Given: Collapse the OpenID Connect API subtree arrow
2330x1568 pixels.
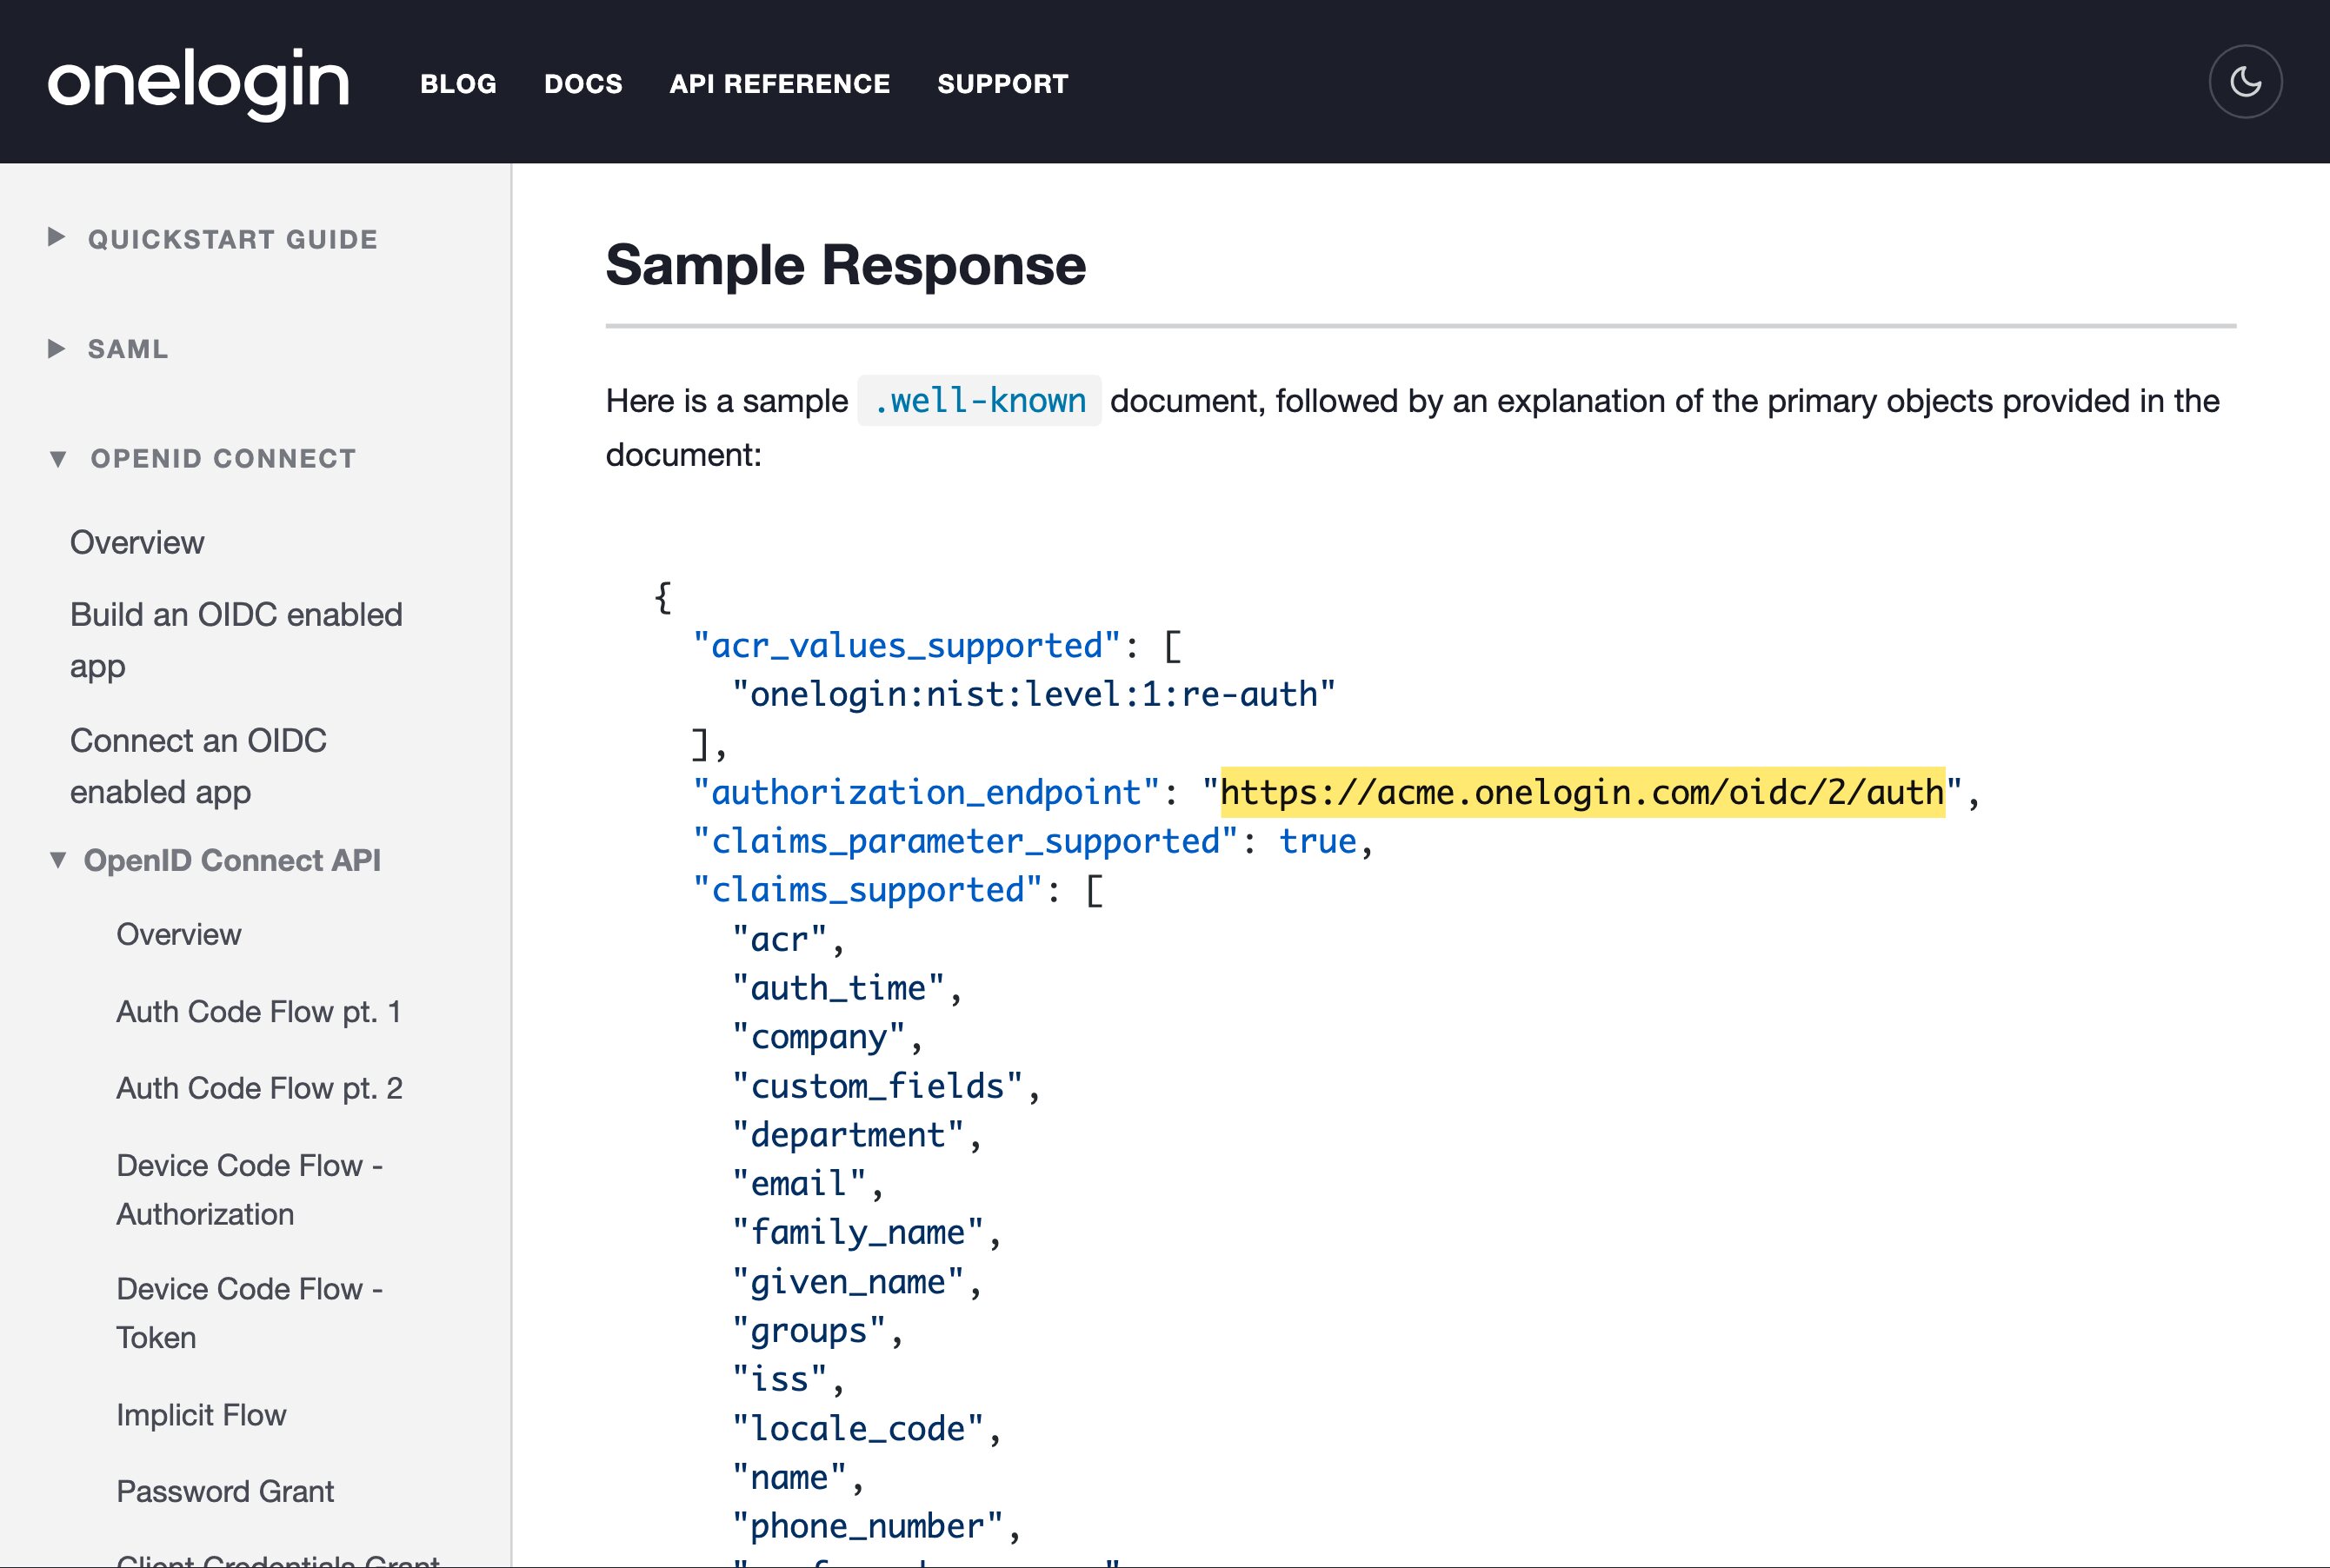Looking at the screenshot, I should 58,860.
